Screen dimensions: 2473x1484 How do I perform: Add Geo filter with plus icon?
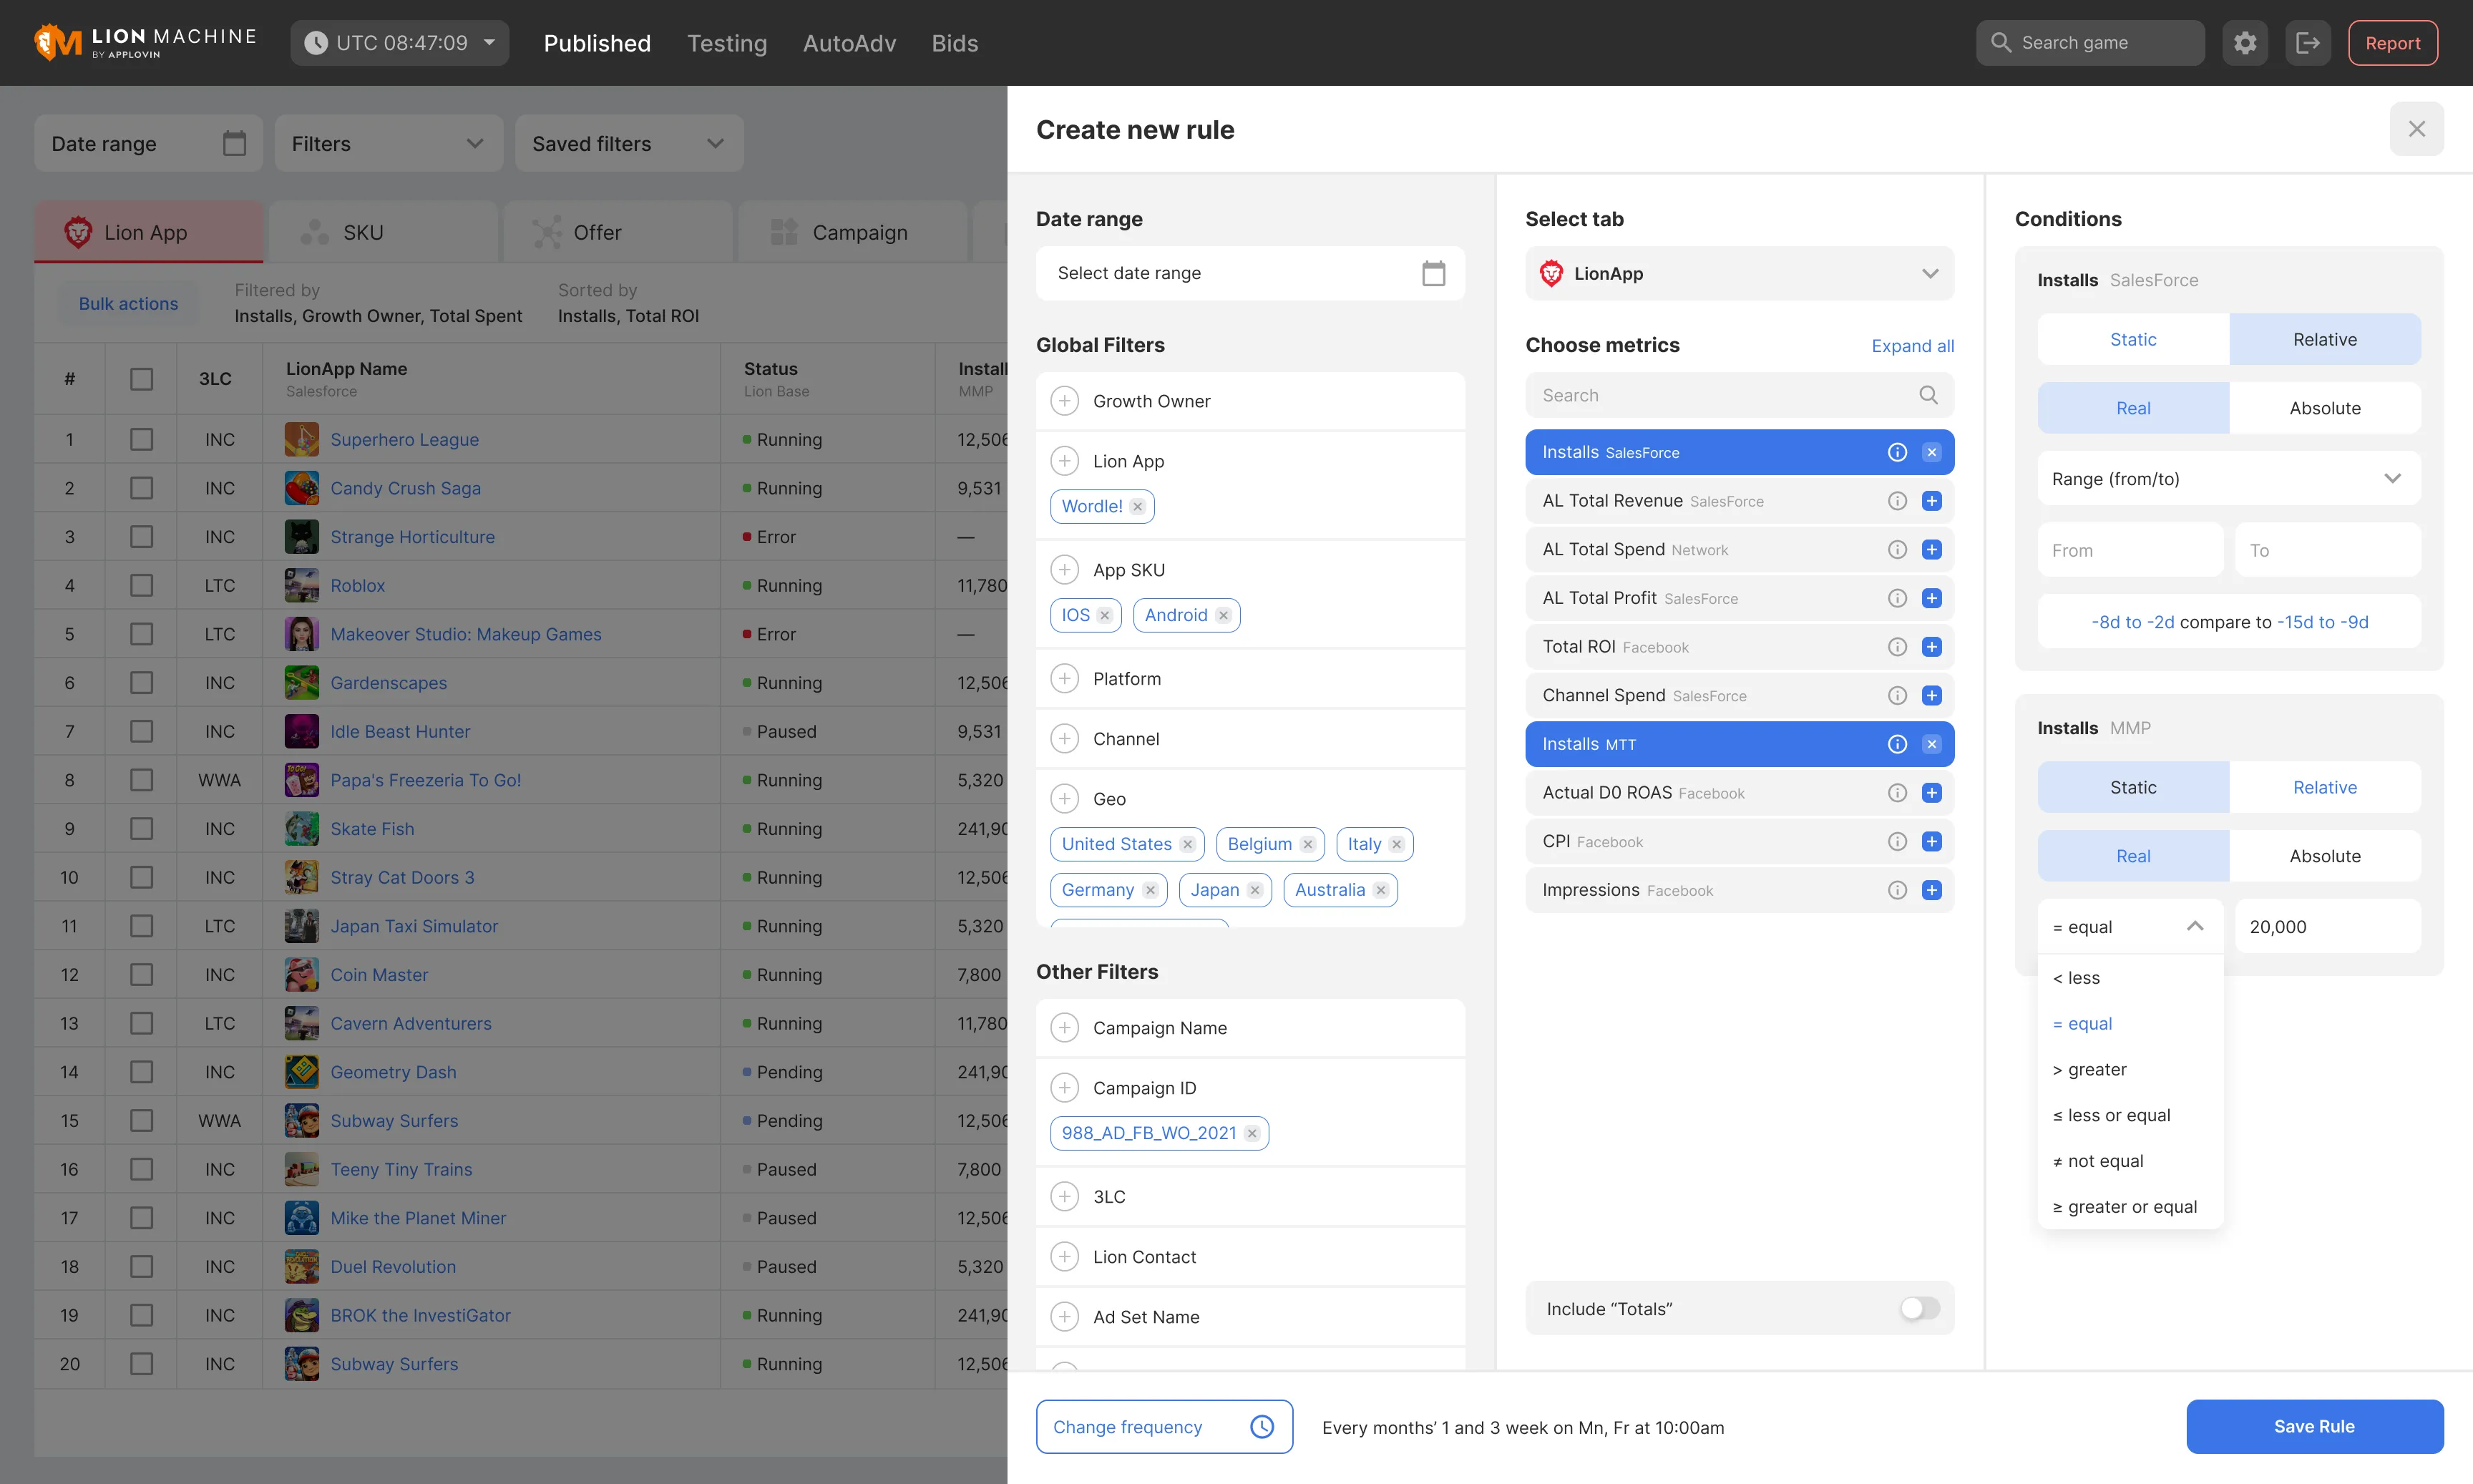(x=1065, y=799)
